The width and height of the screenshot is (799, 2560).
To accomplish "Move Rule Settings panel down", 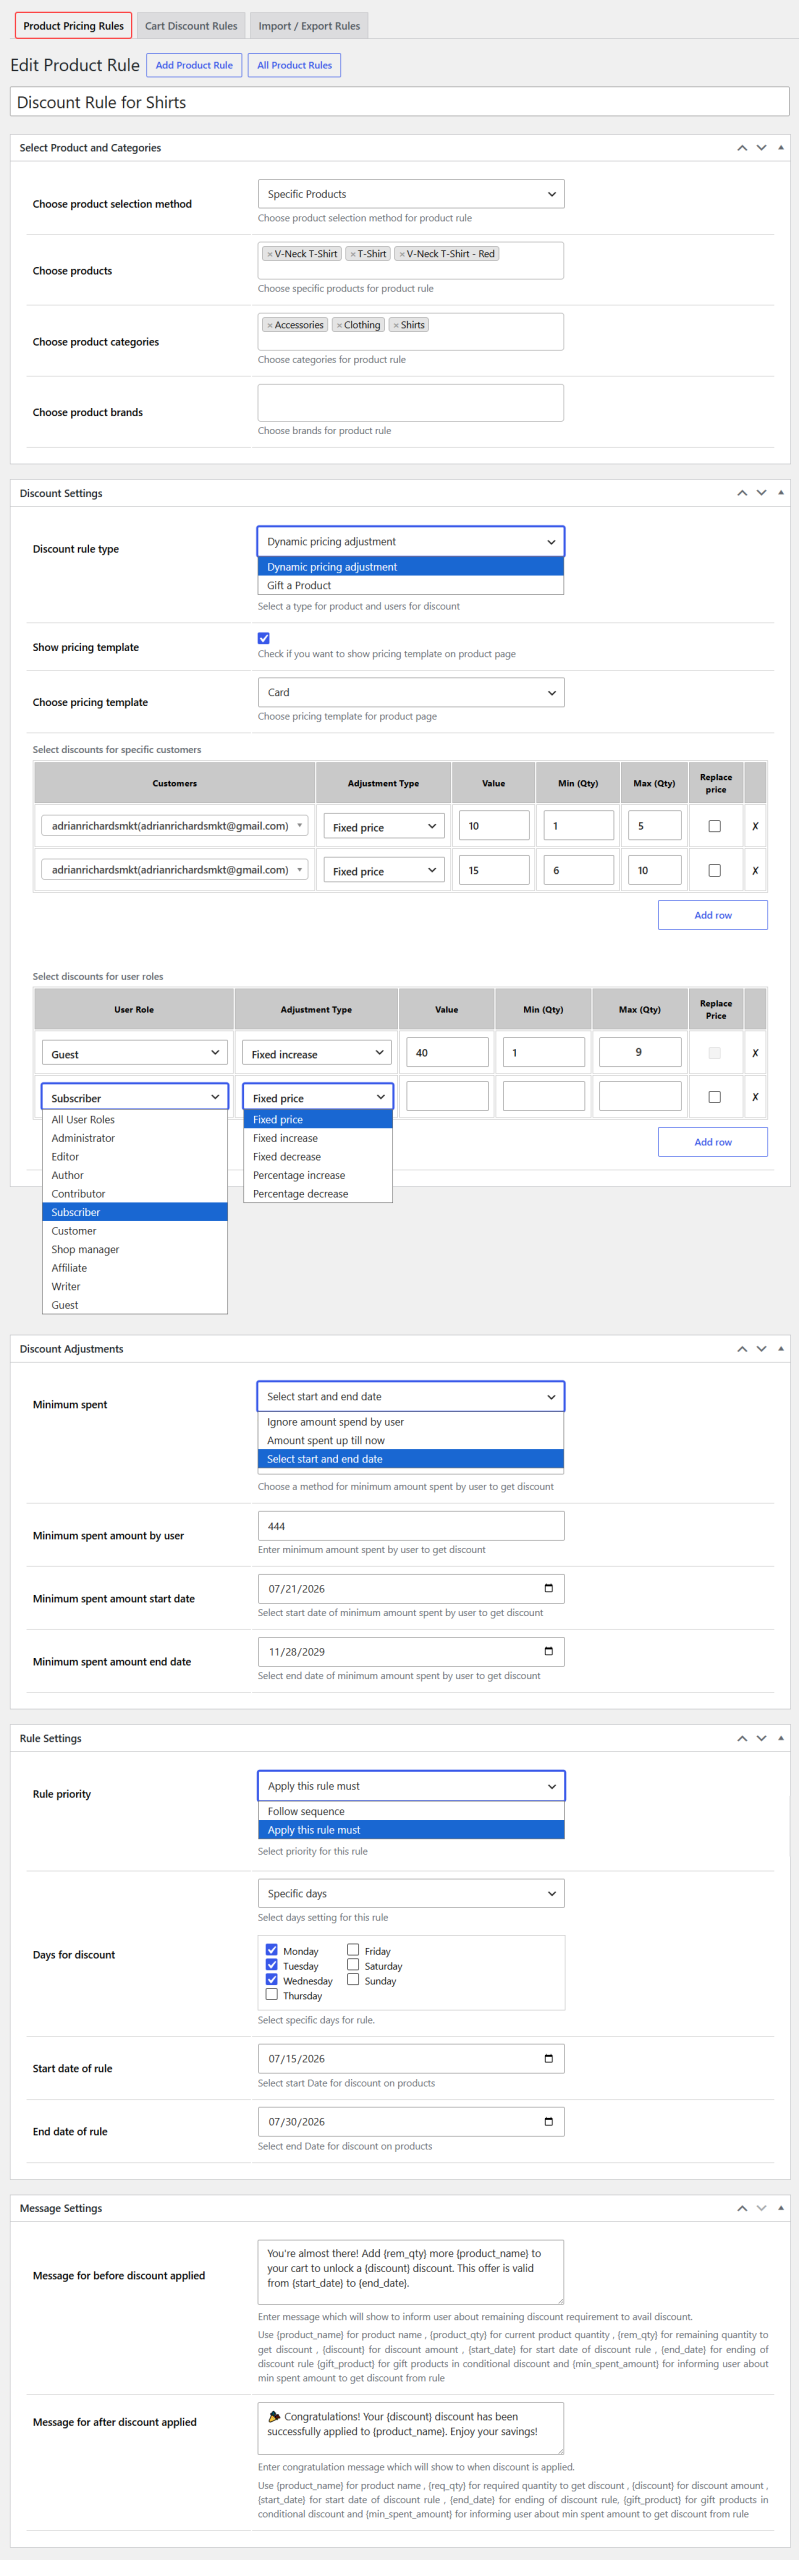I will (x=761, y=1738).
